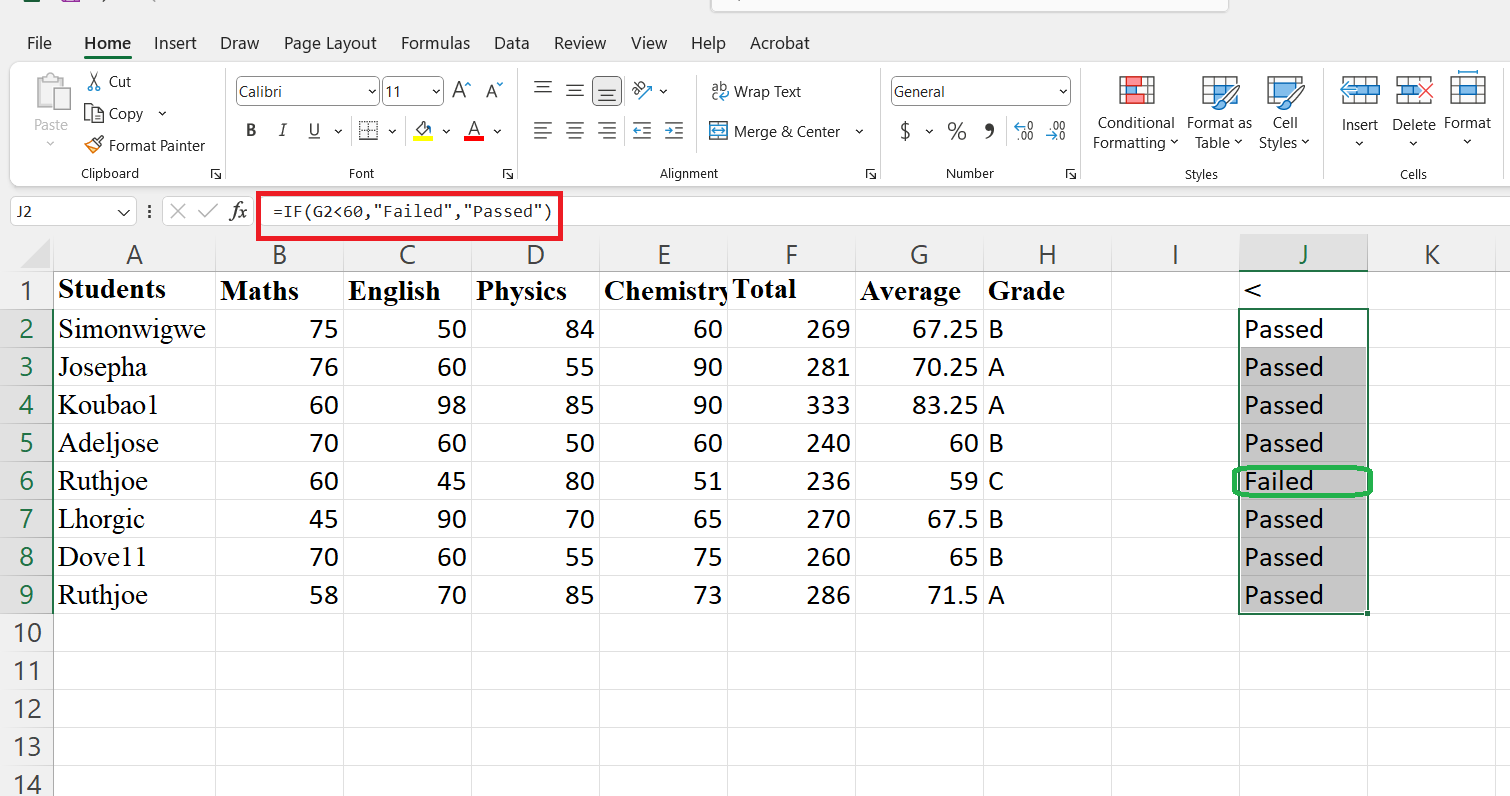Switch to the Formulas tab

coord(435,43)
